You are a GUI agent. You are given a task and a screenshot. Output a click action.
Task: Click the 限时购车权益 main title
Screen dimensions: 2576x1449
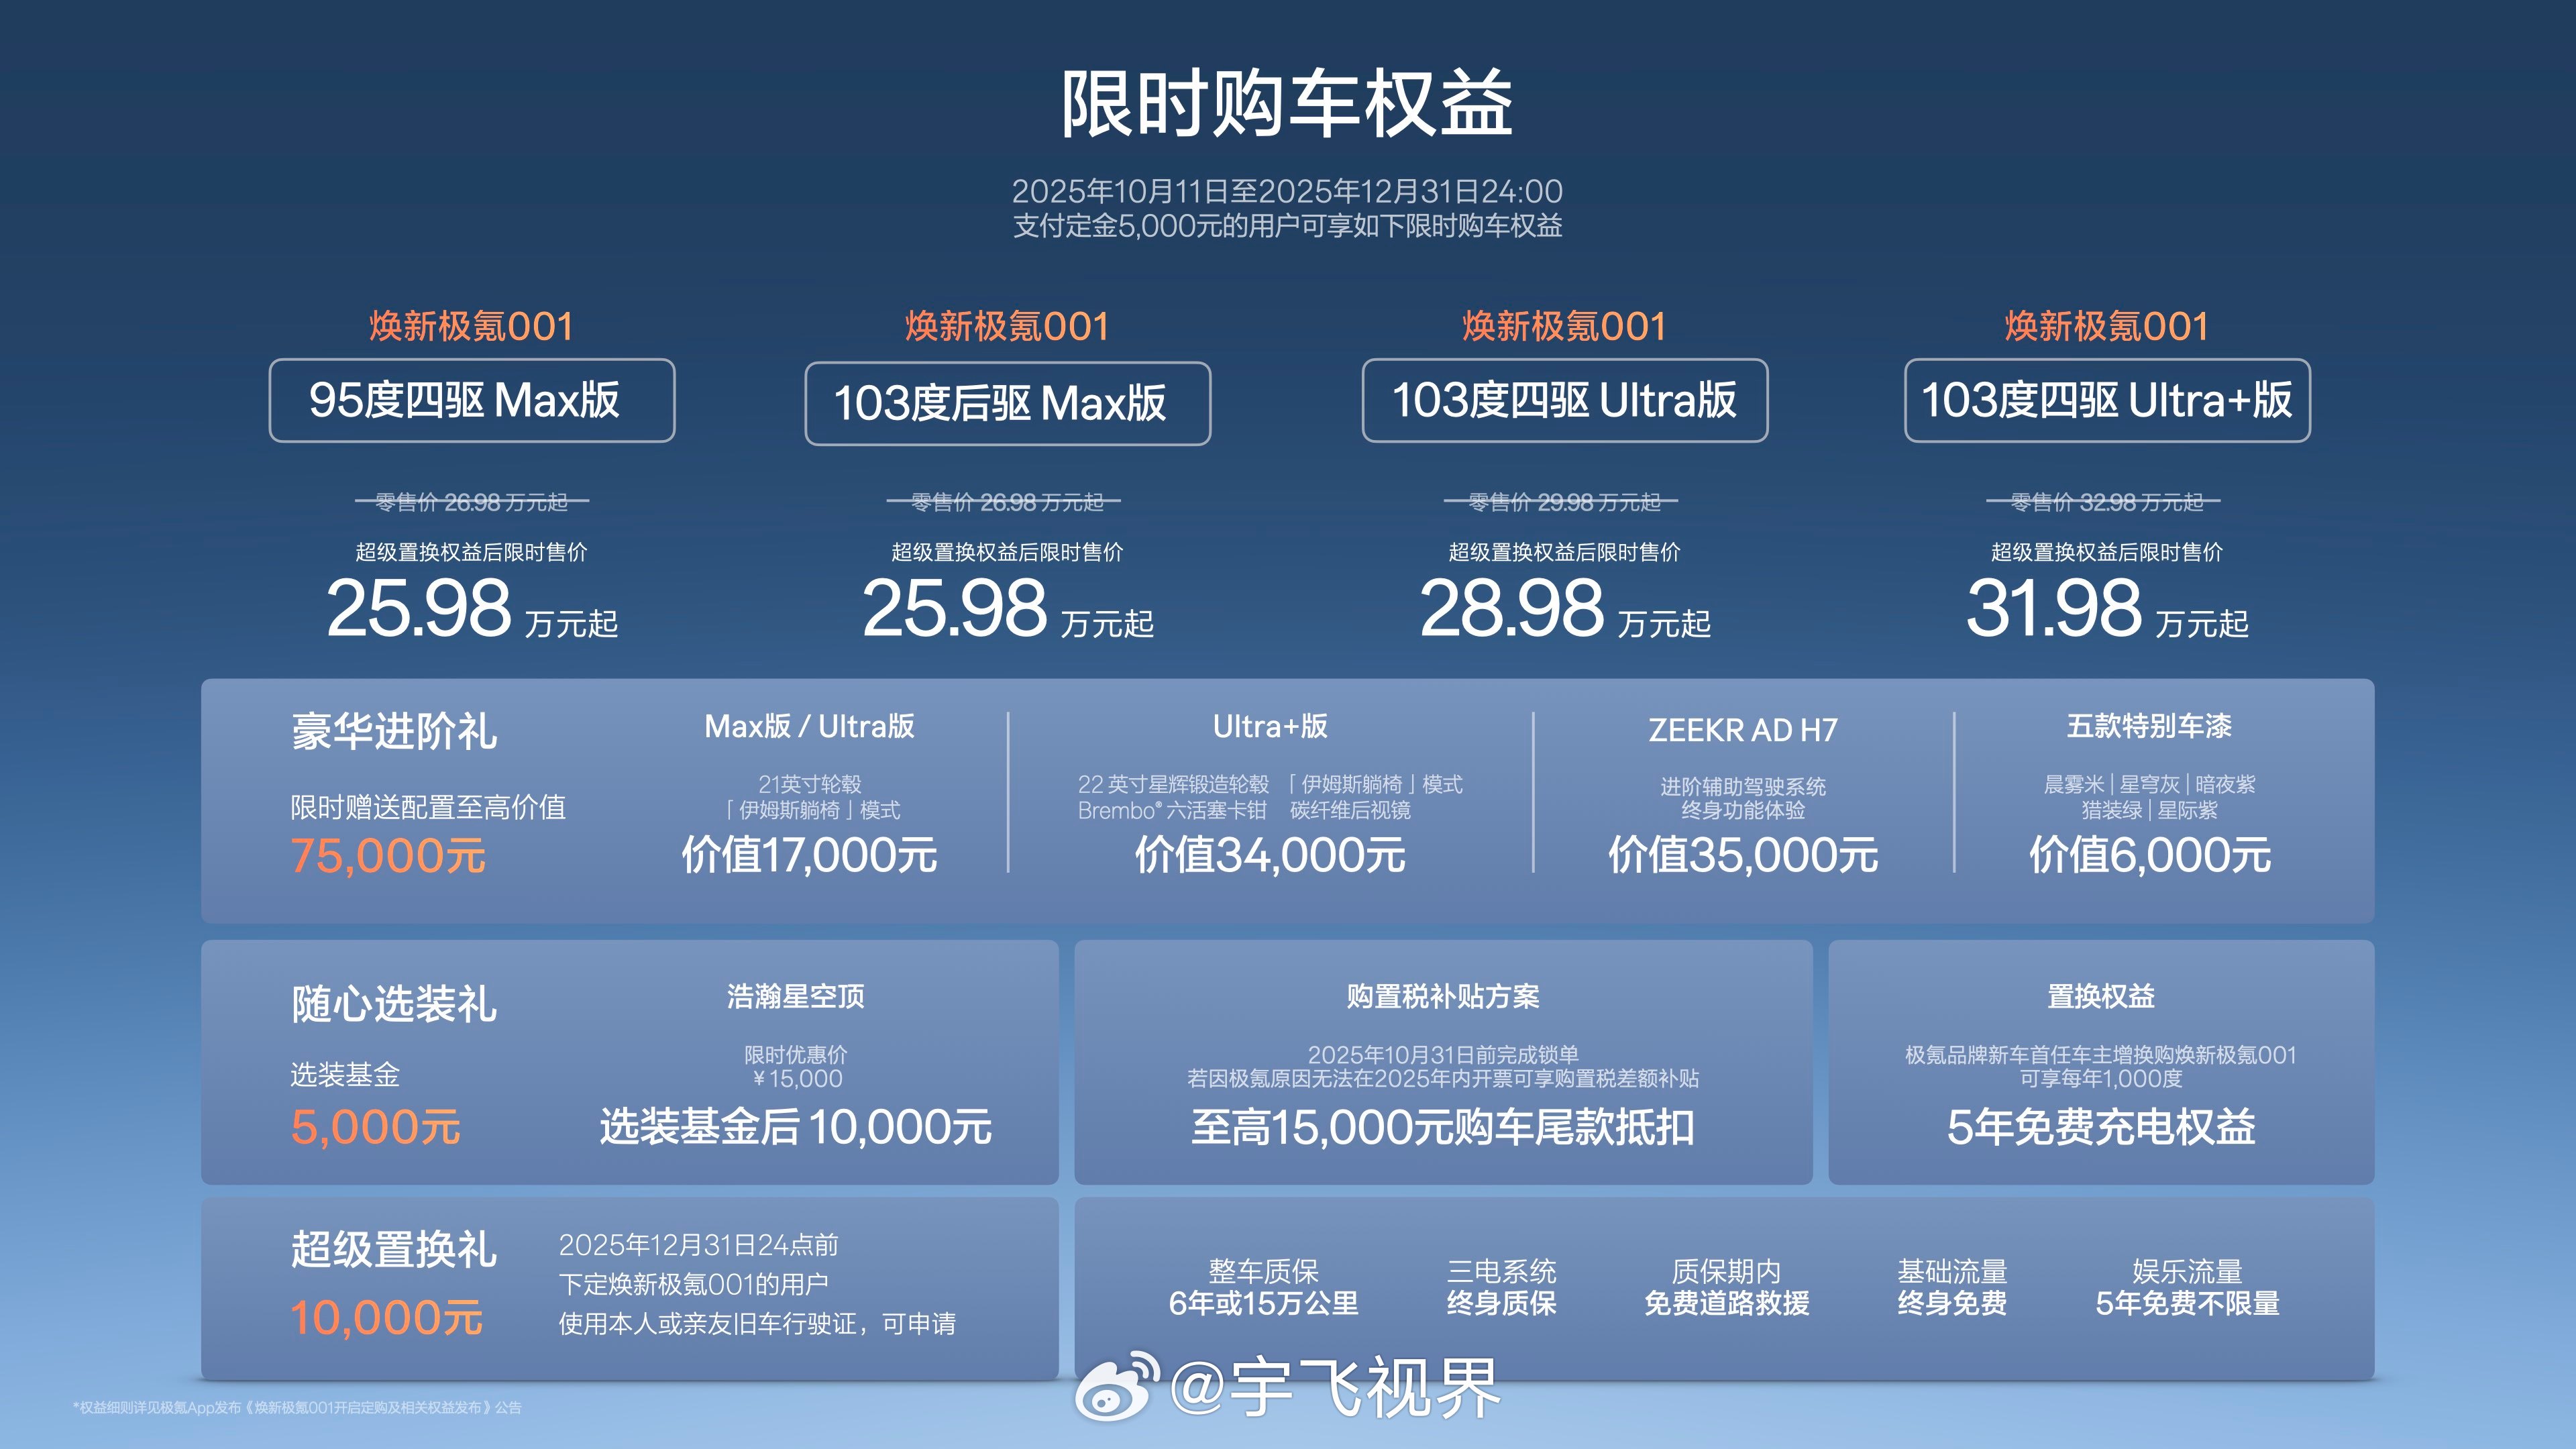pyautogui.click(x=1287, y=104)
